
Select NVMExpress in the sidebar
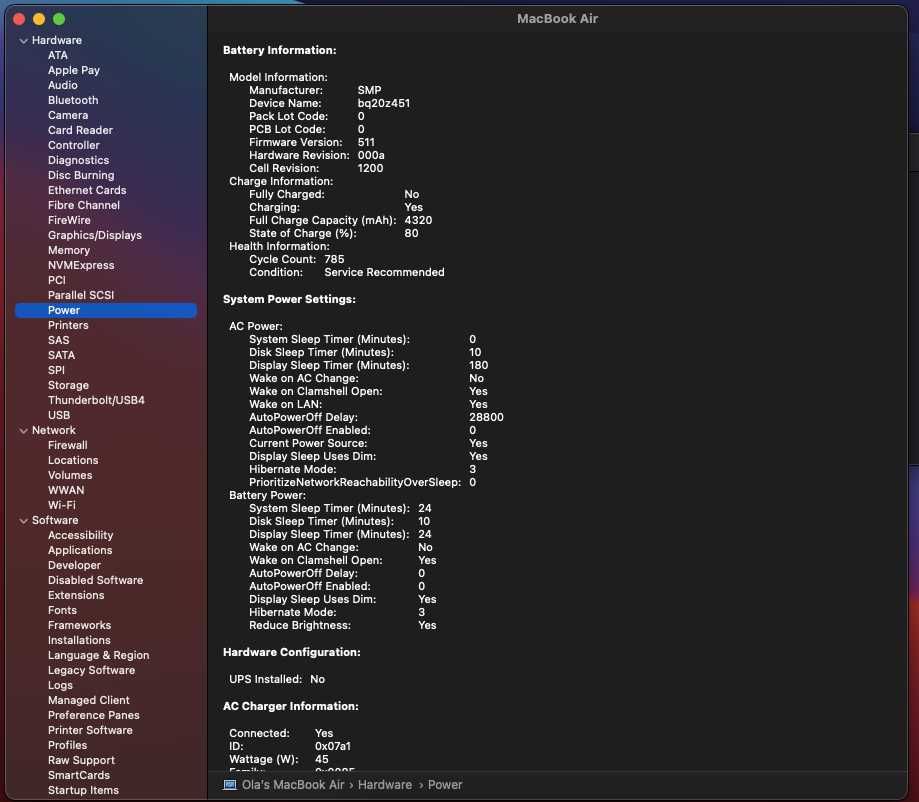tap(81, 265)
